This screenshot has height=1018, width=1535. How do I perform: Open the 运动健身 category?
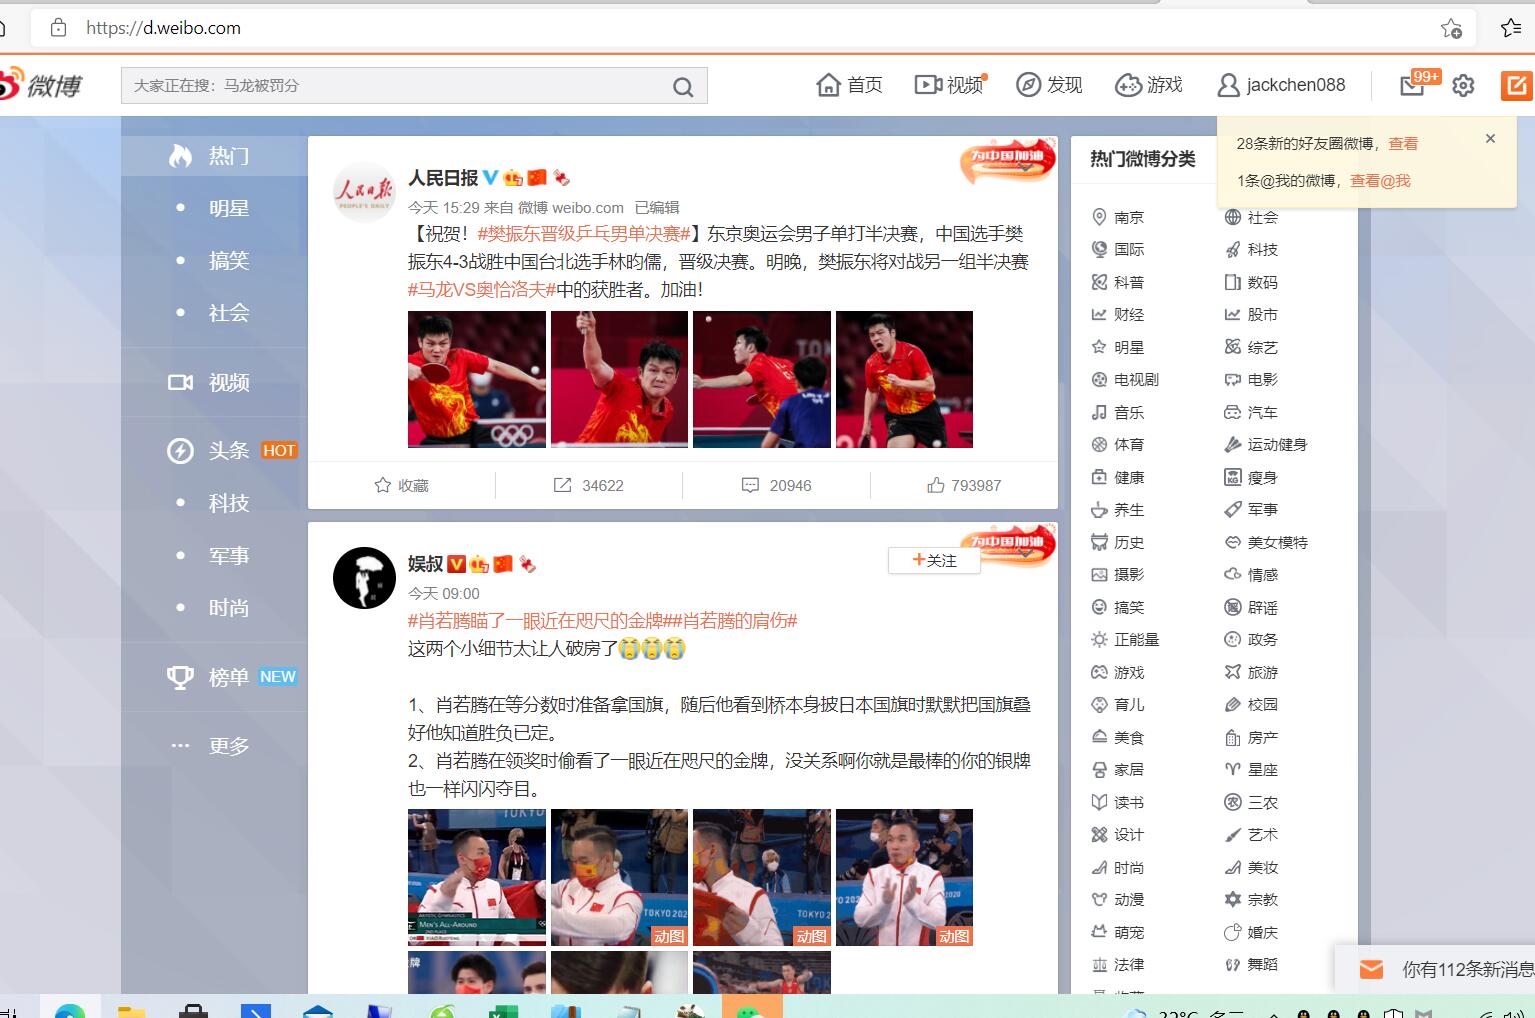click(x=1266, y=444)
